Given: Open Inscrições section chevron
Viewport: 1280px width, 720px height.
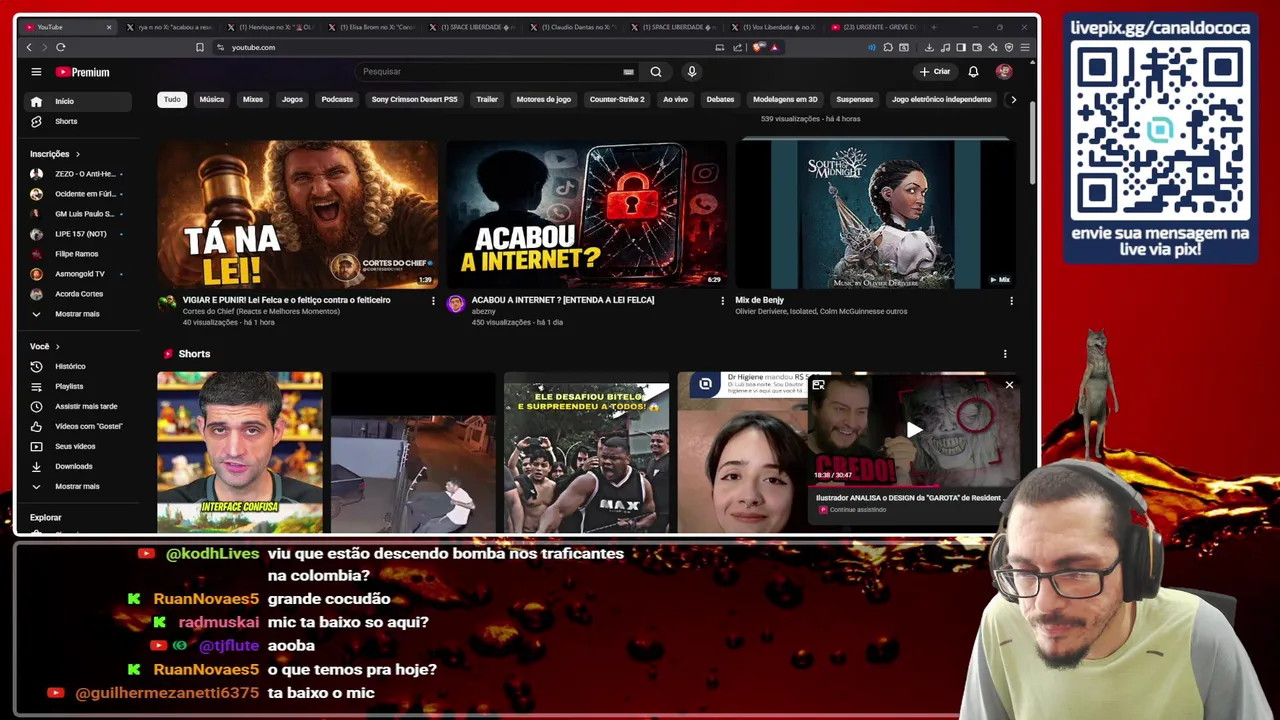Looking at the screenshot, I should (x=78, y=154).
